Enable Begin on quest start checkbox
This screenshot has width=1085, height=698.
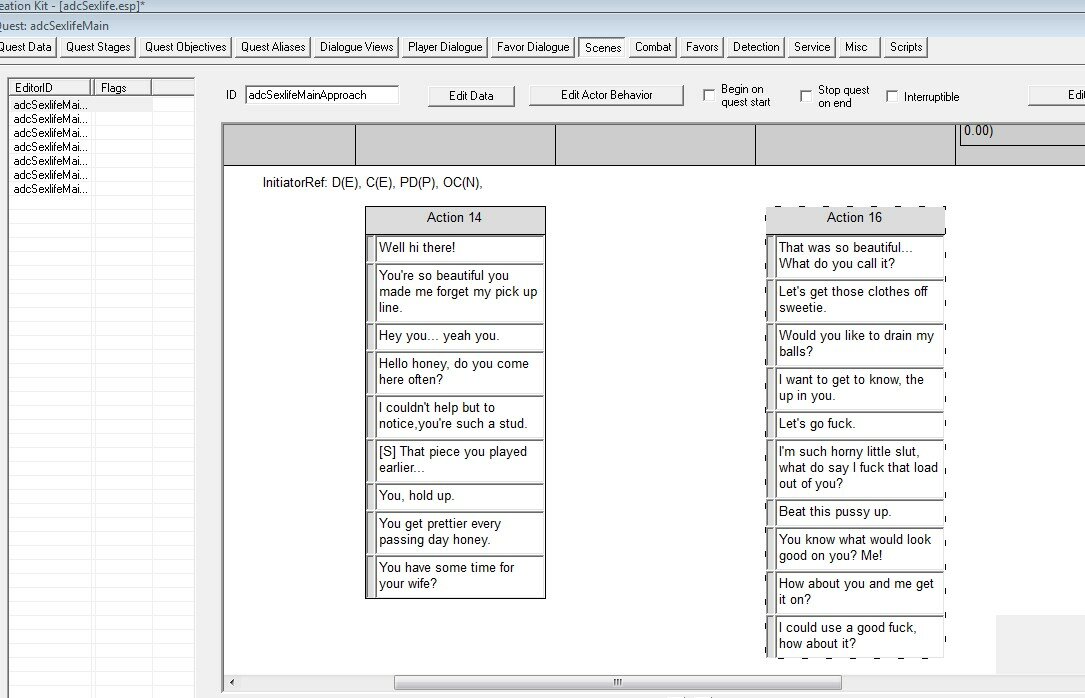pos(709,95)
